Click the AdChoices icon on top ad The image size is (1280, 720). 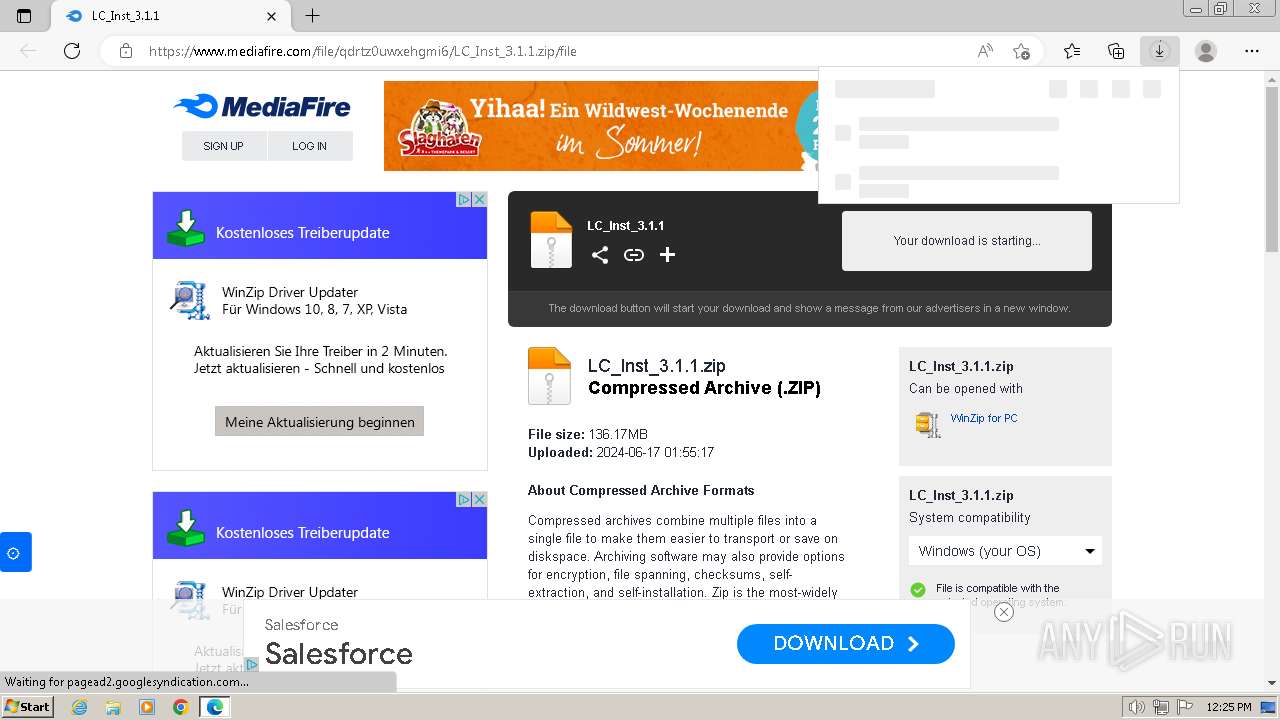(464, 200)
